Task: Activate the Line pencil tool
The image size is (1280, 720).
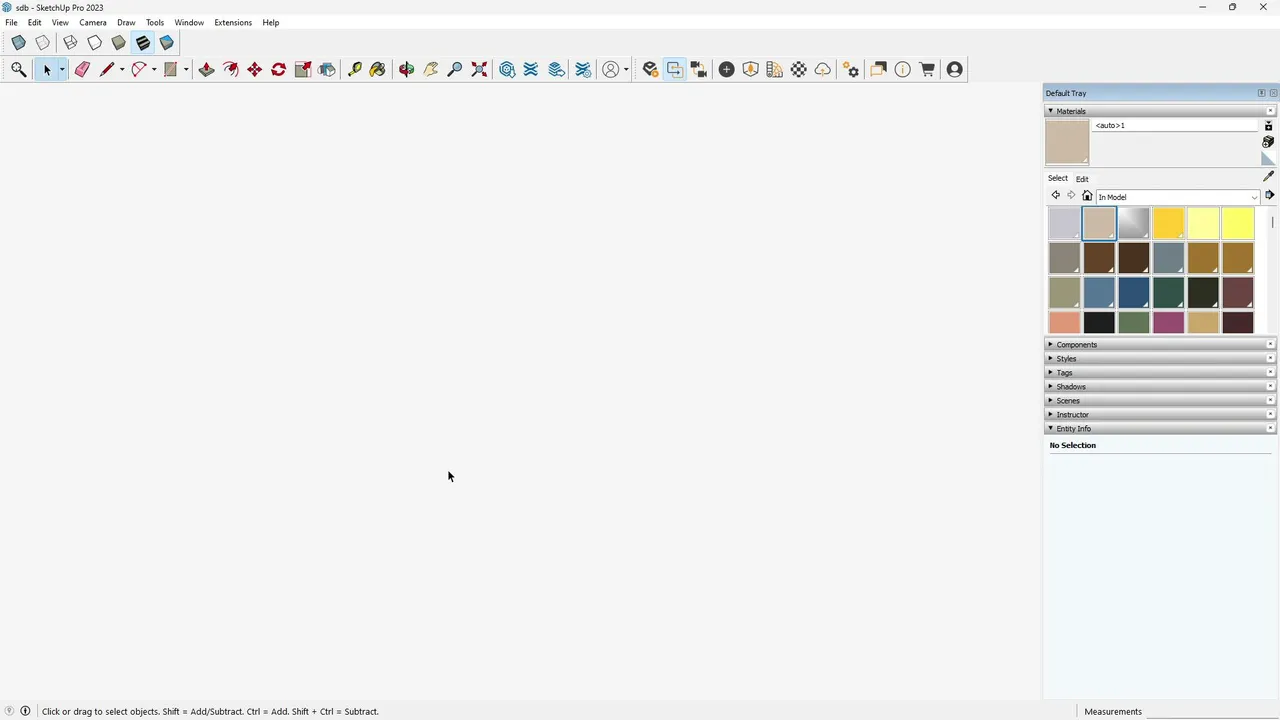Action: [x=106, y=69]
